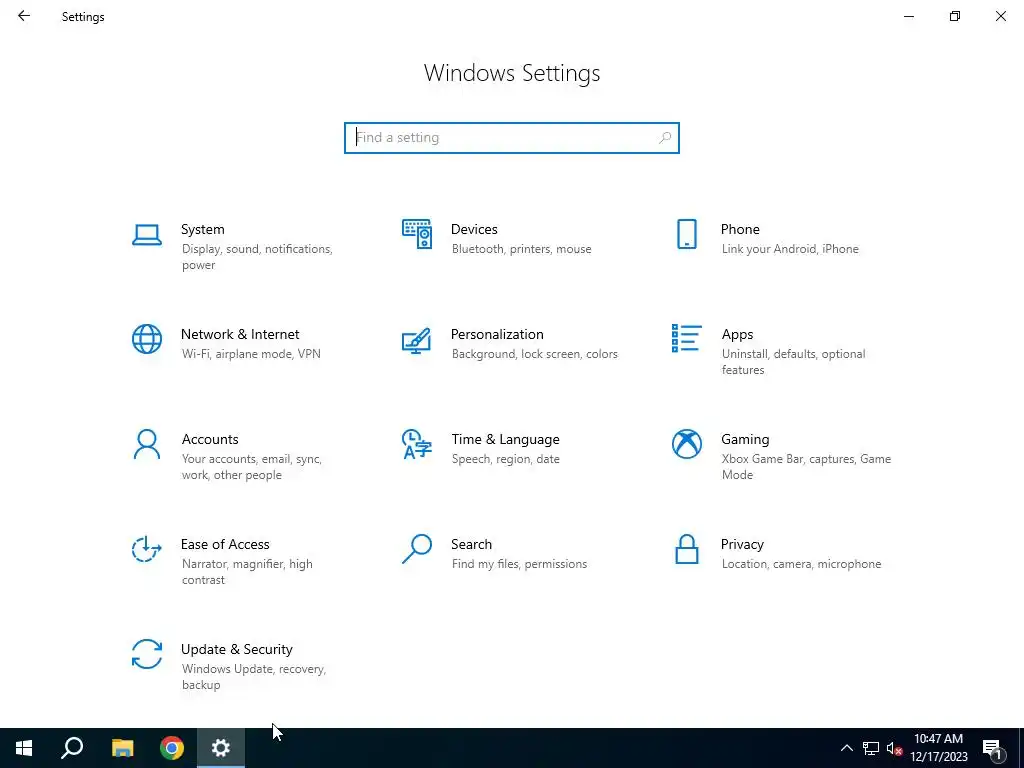Select the Settings gear on the taskbar
The height and width of the screenshot is (768, 1024).
[x=221, y=748]
